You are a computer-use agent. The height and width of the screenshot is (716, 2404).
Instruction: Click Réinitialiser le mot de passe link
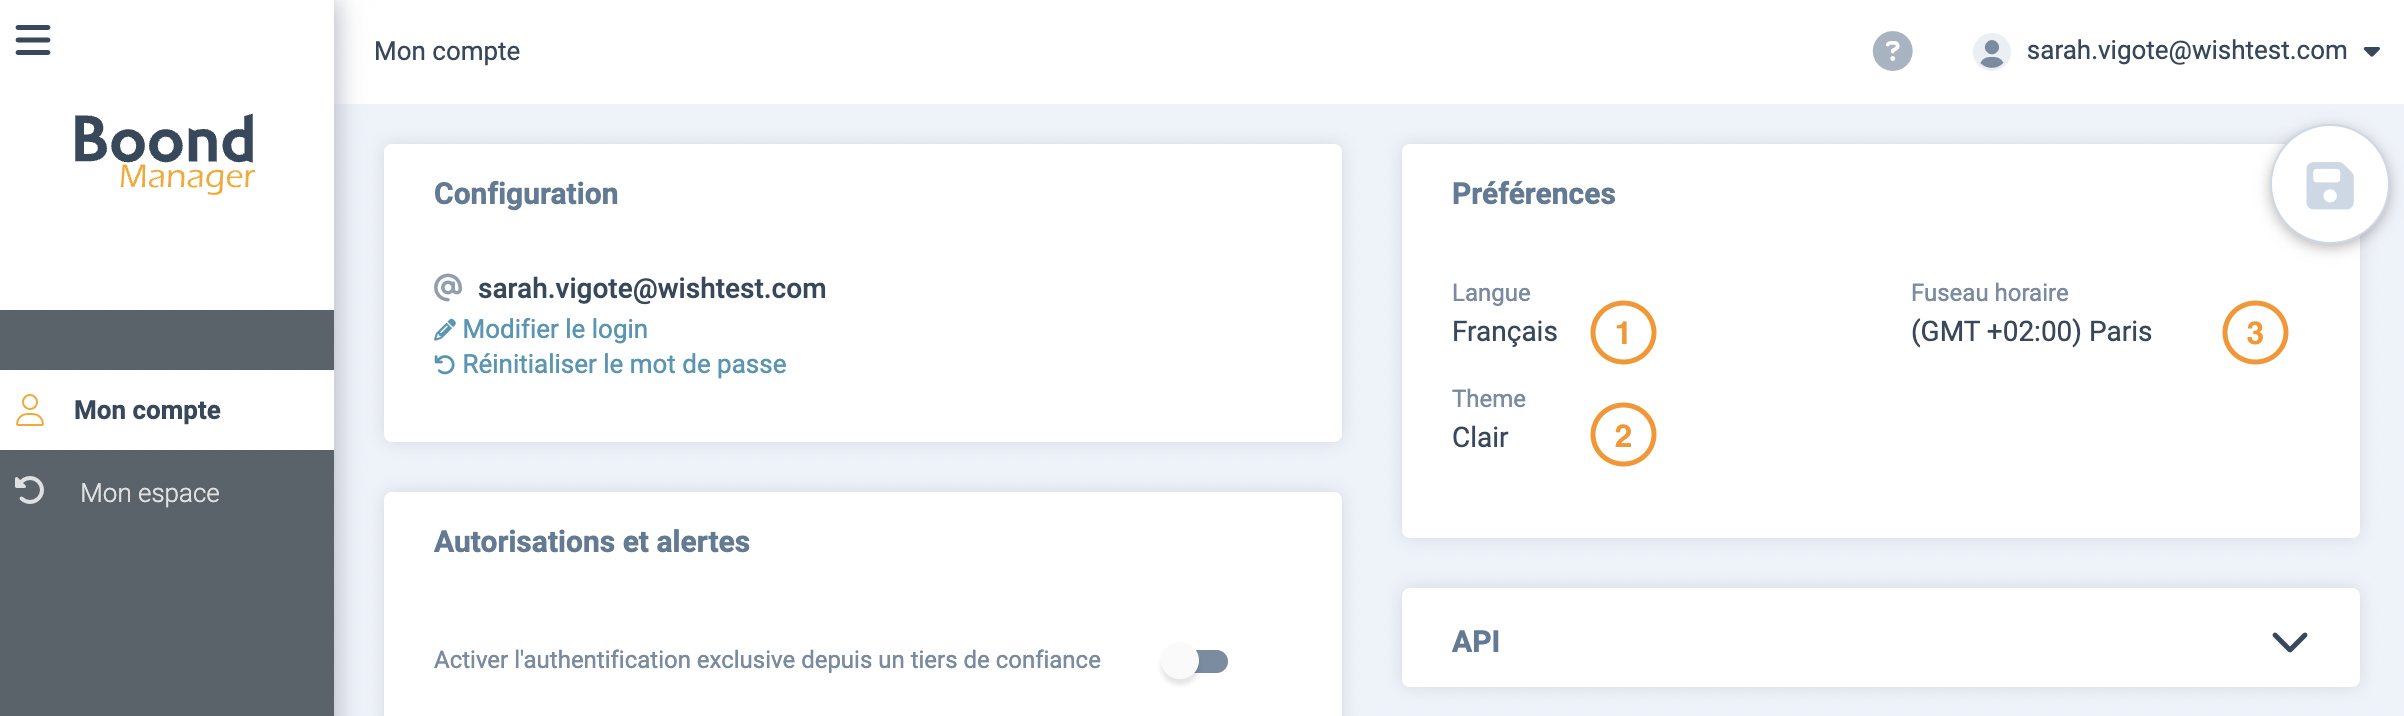coord(623,364)
